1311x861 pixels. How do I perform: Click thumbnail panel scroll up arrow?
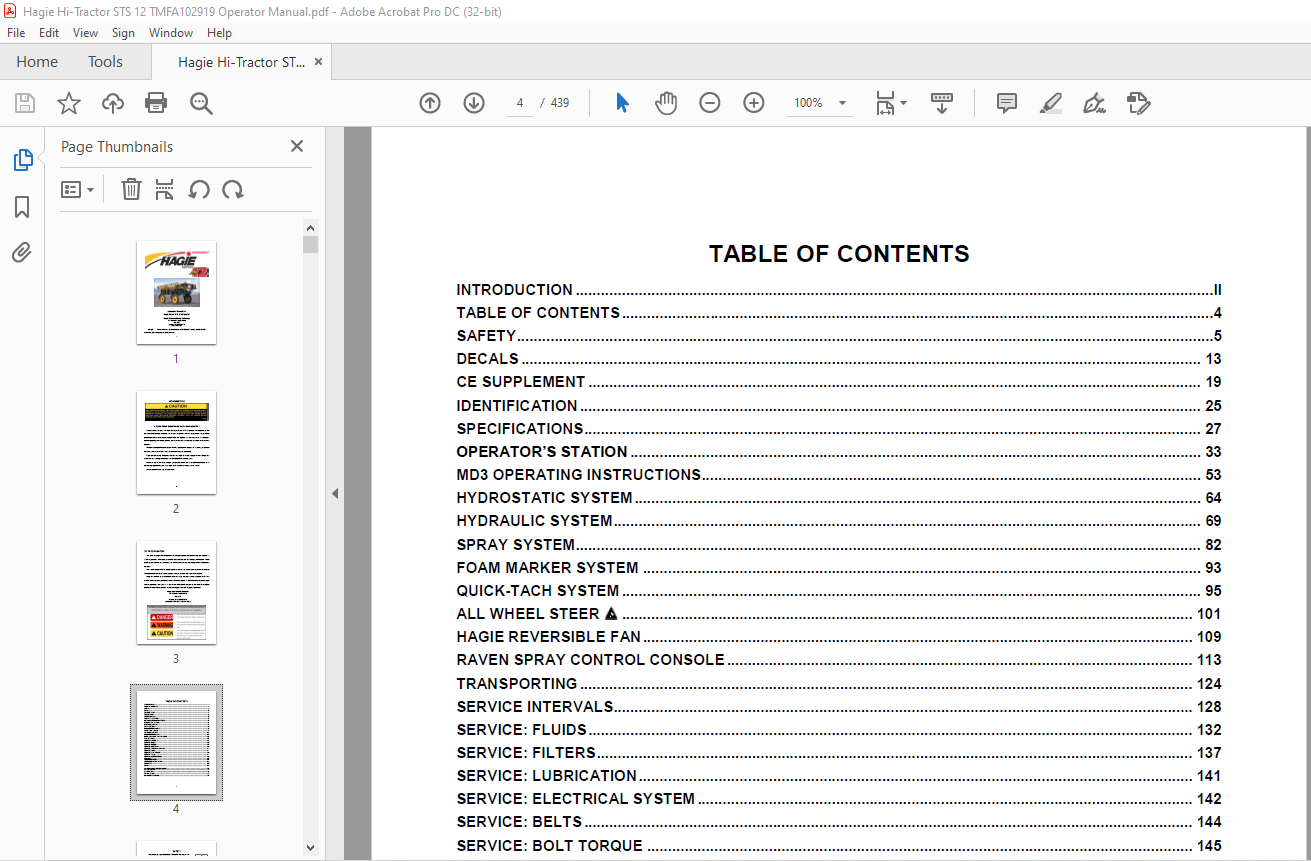tap(310, 228)
